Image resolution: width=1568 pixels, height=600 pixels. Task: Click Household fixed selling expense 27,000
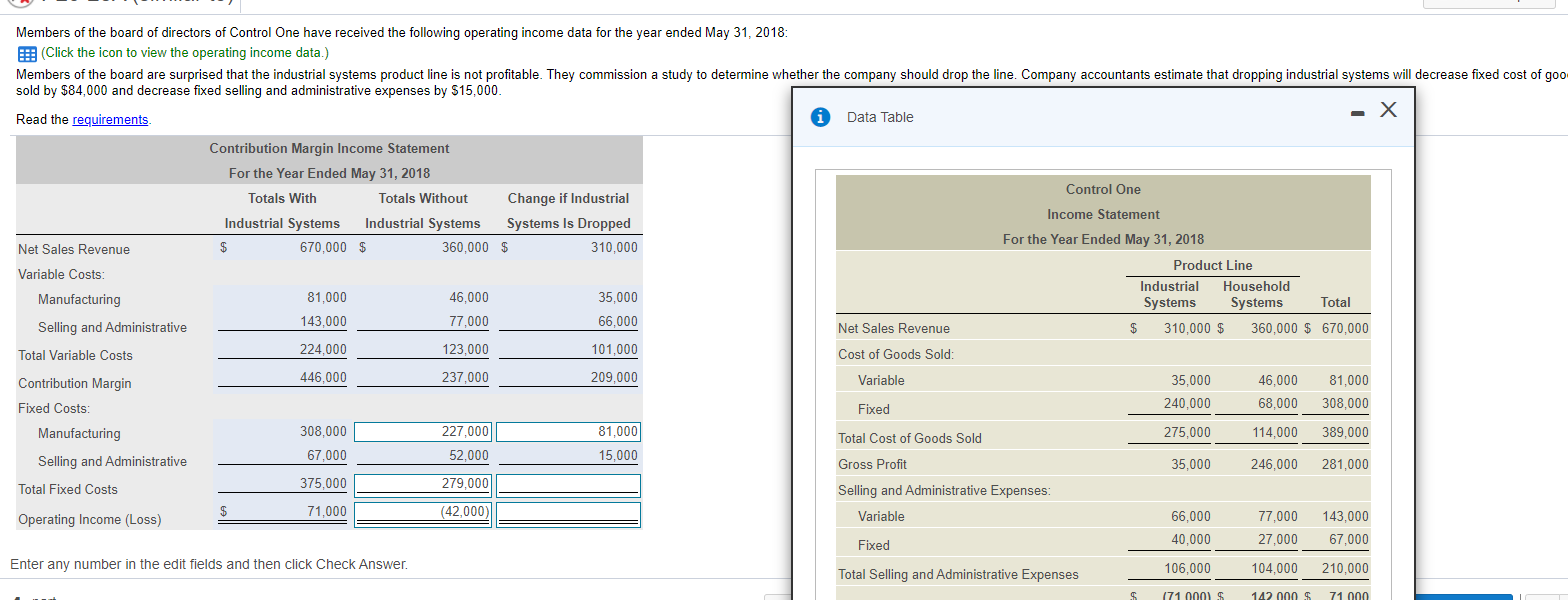pos(1277,539)
